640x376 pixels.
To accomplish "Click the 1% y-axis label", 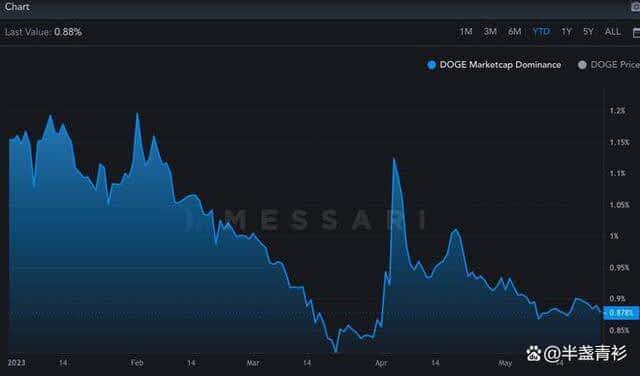I will click(x=614, y=236).
